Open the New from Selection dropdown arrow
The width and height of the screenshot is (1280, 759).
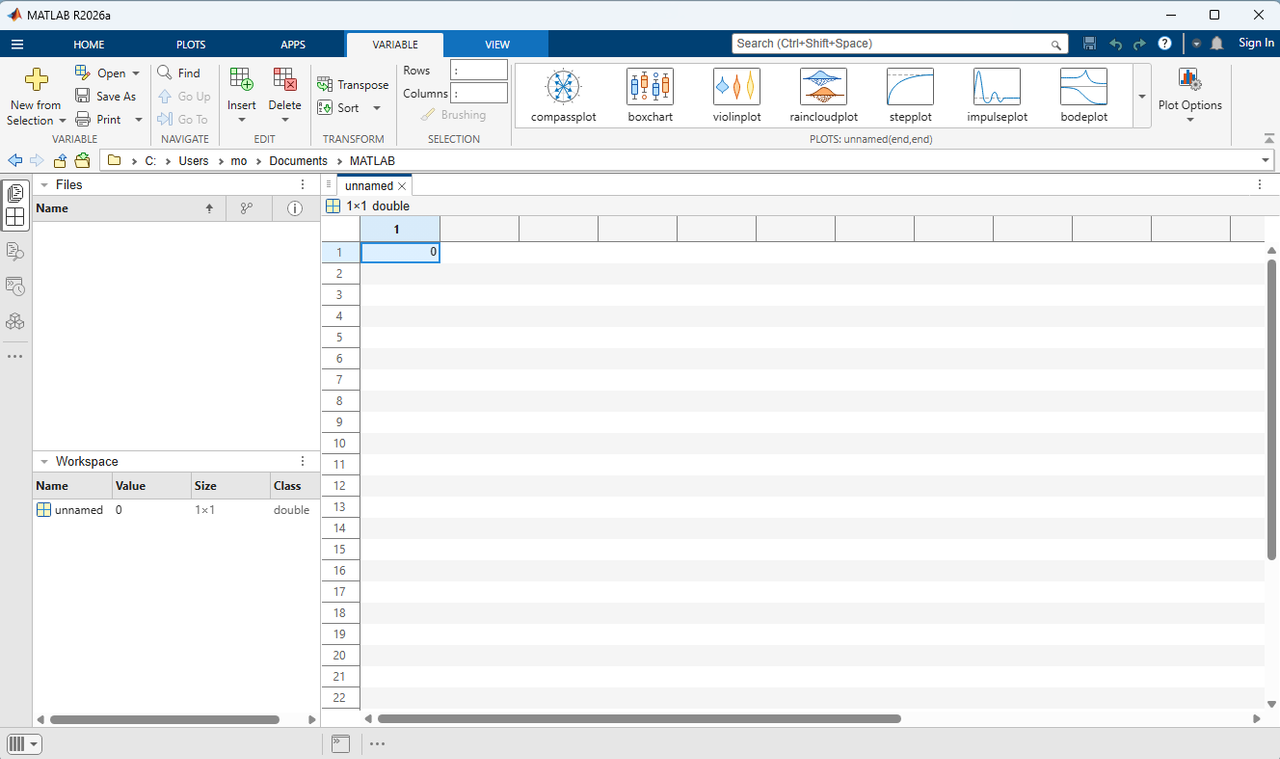pos(60,121)
